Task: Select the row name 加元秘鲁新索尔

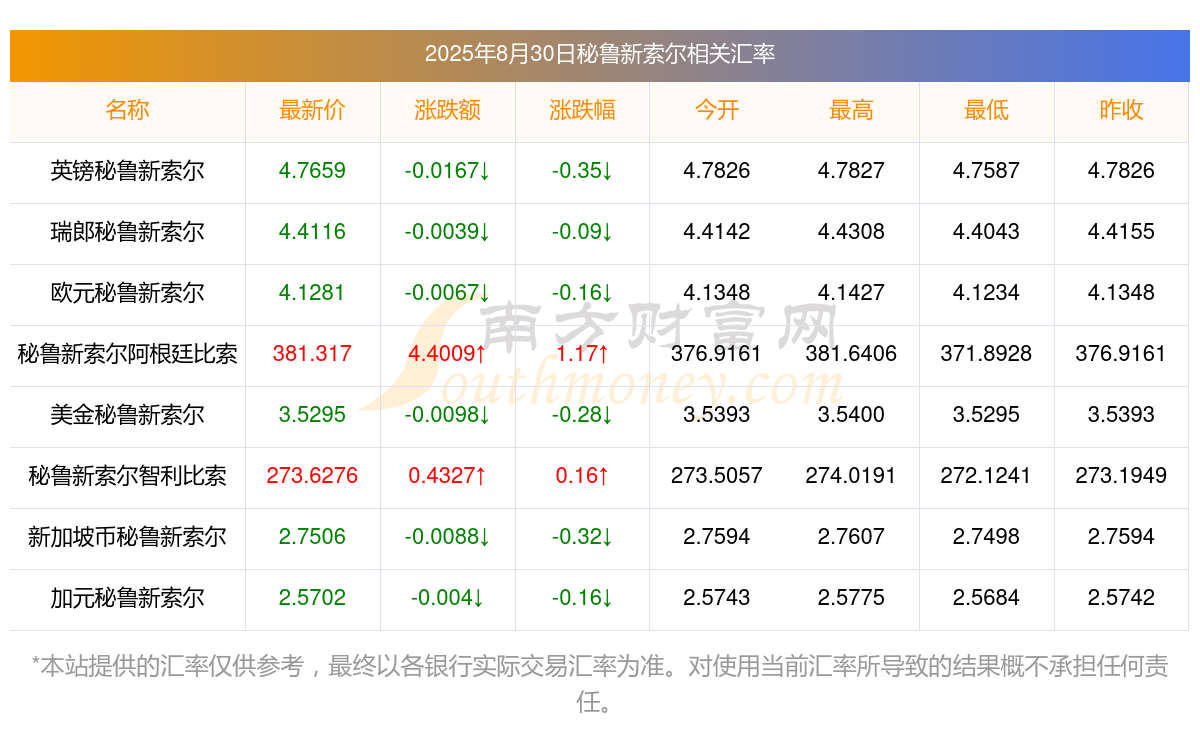Action: coord(127,598)
